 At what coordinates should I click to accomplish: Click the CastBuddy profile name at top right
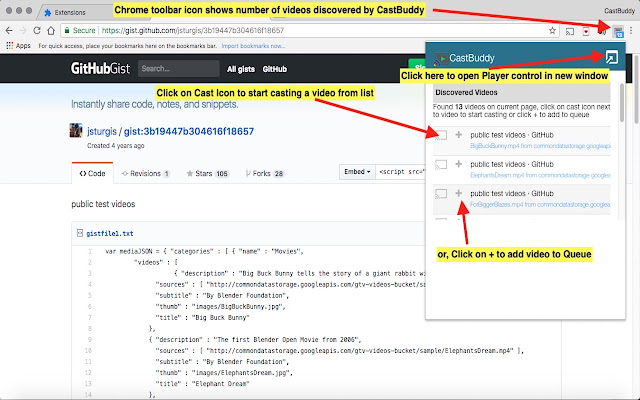[619, 11]
